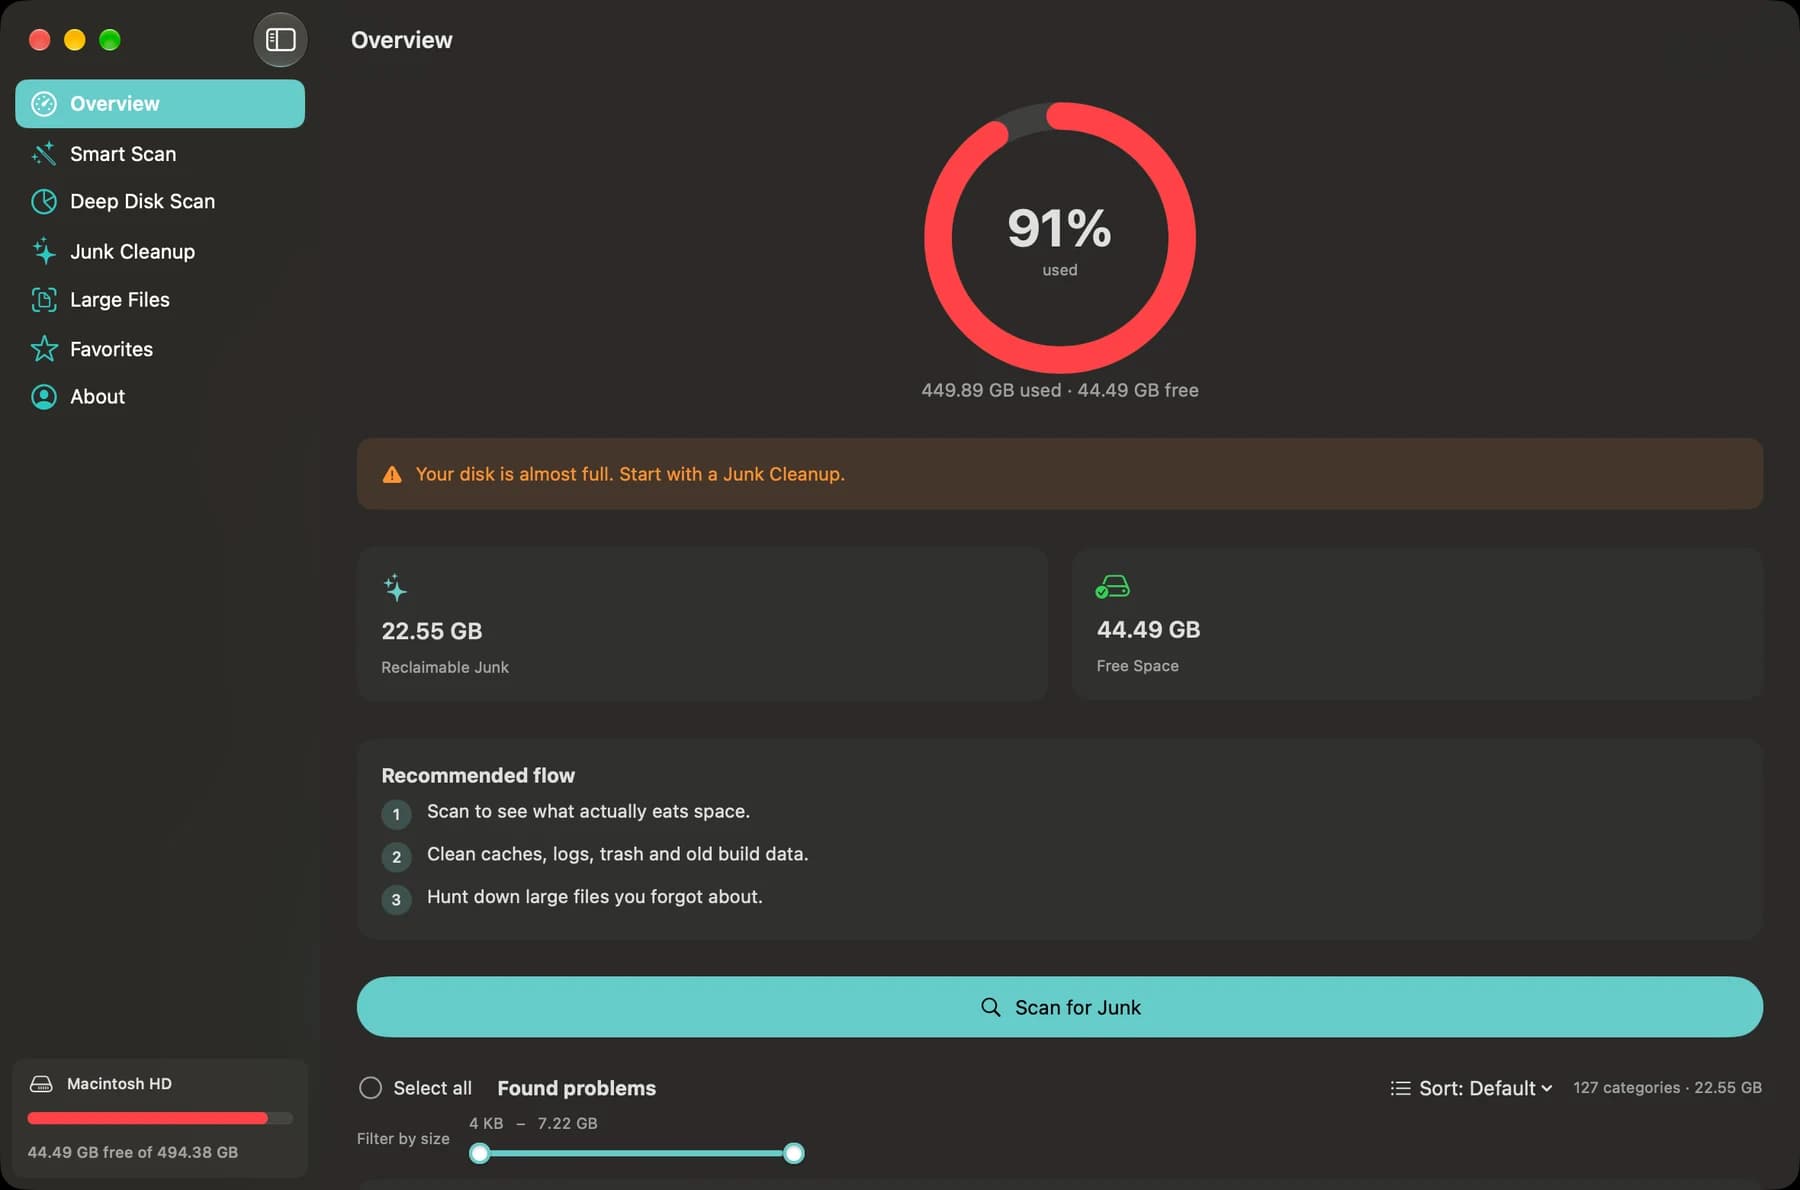Click the Overview gauge icon in sidebar
The height and width of the screenshot is (1190, 1800).
(44, 104)
